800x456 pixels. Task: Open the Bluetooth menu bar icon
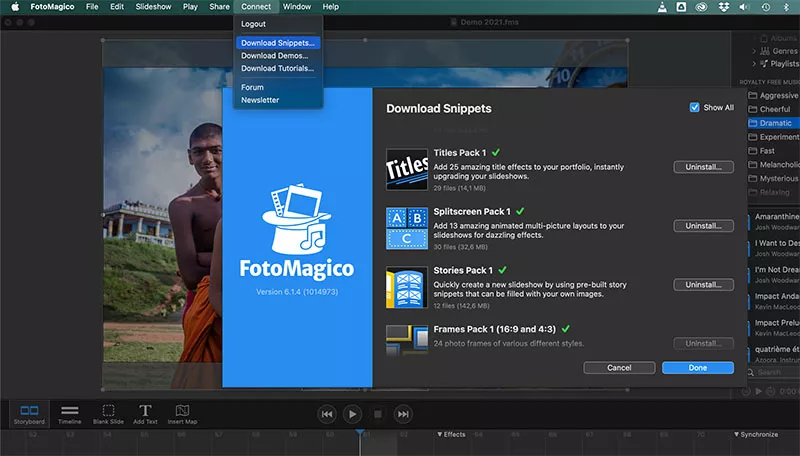[786, 7]
